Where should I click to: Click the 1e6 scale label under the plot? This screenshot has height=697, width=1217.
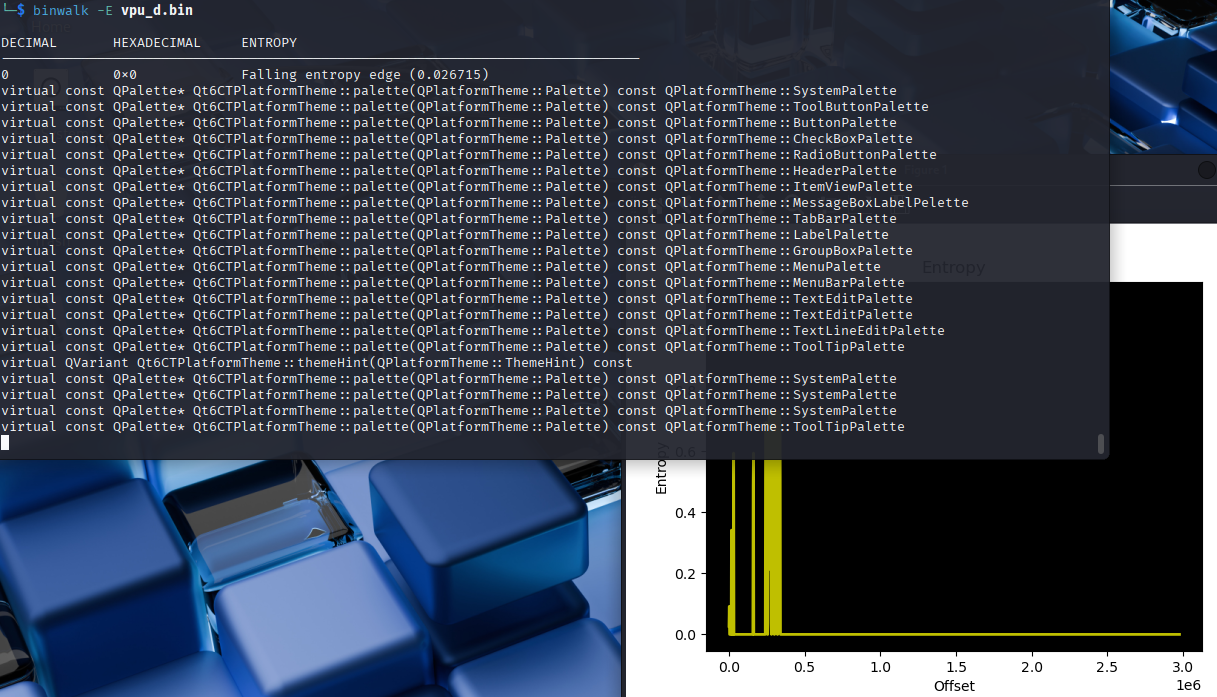click(1186, 686)
